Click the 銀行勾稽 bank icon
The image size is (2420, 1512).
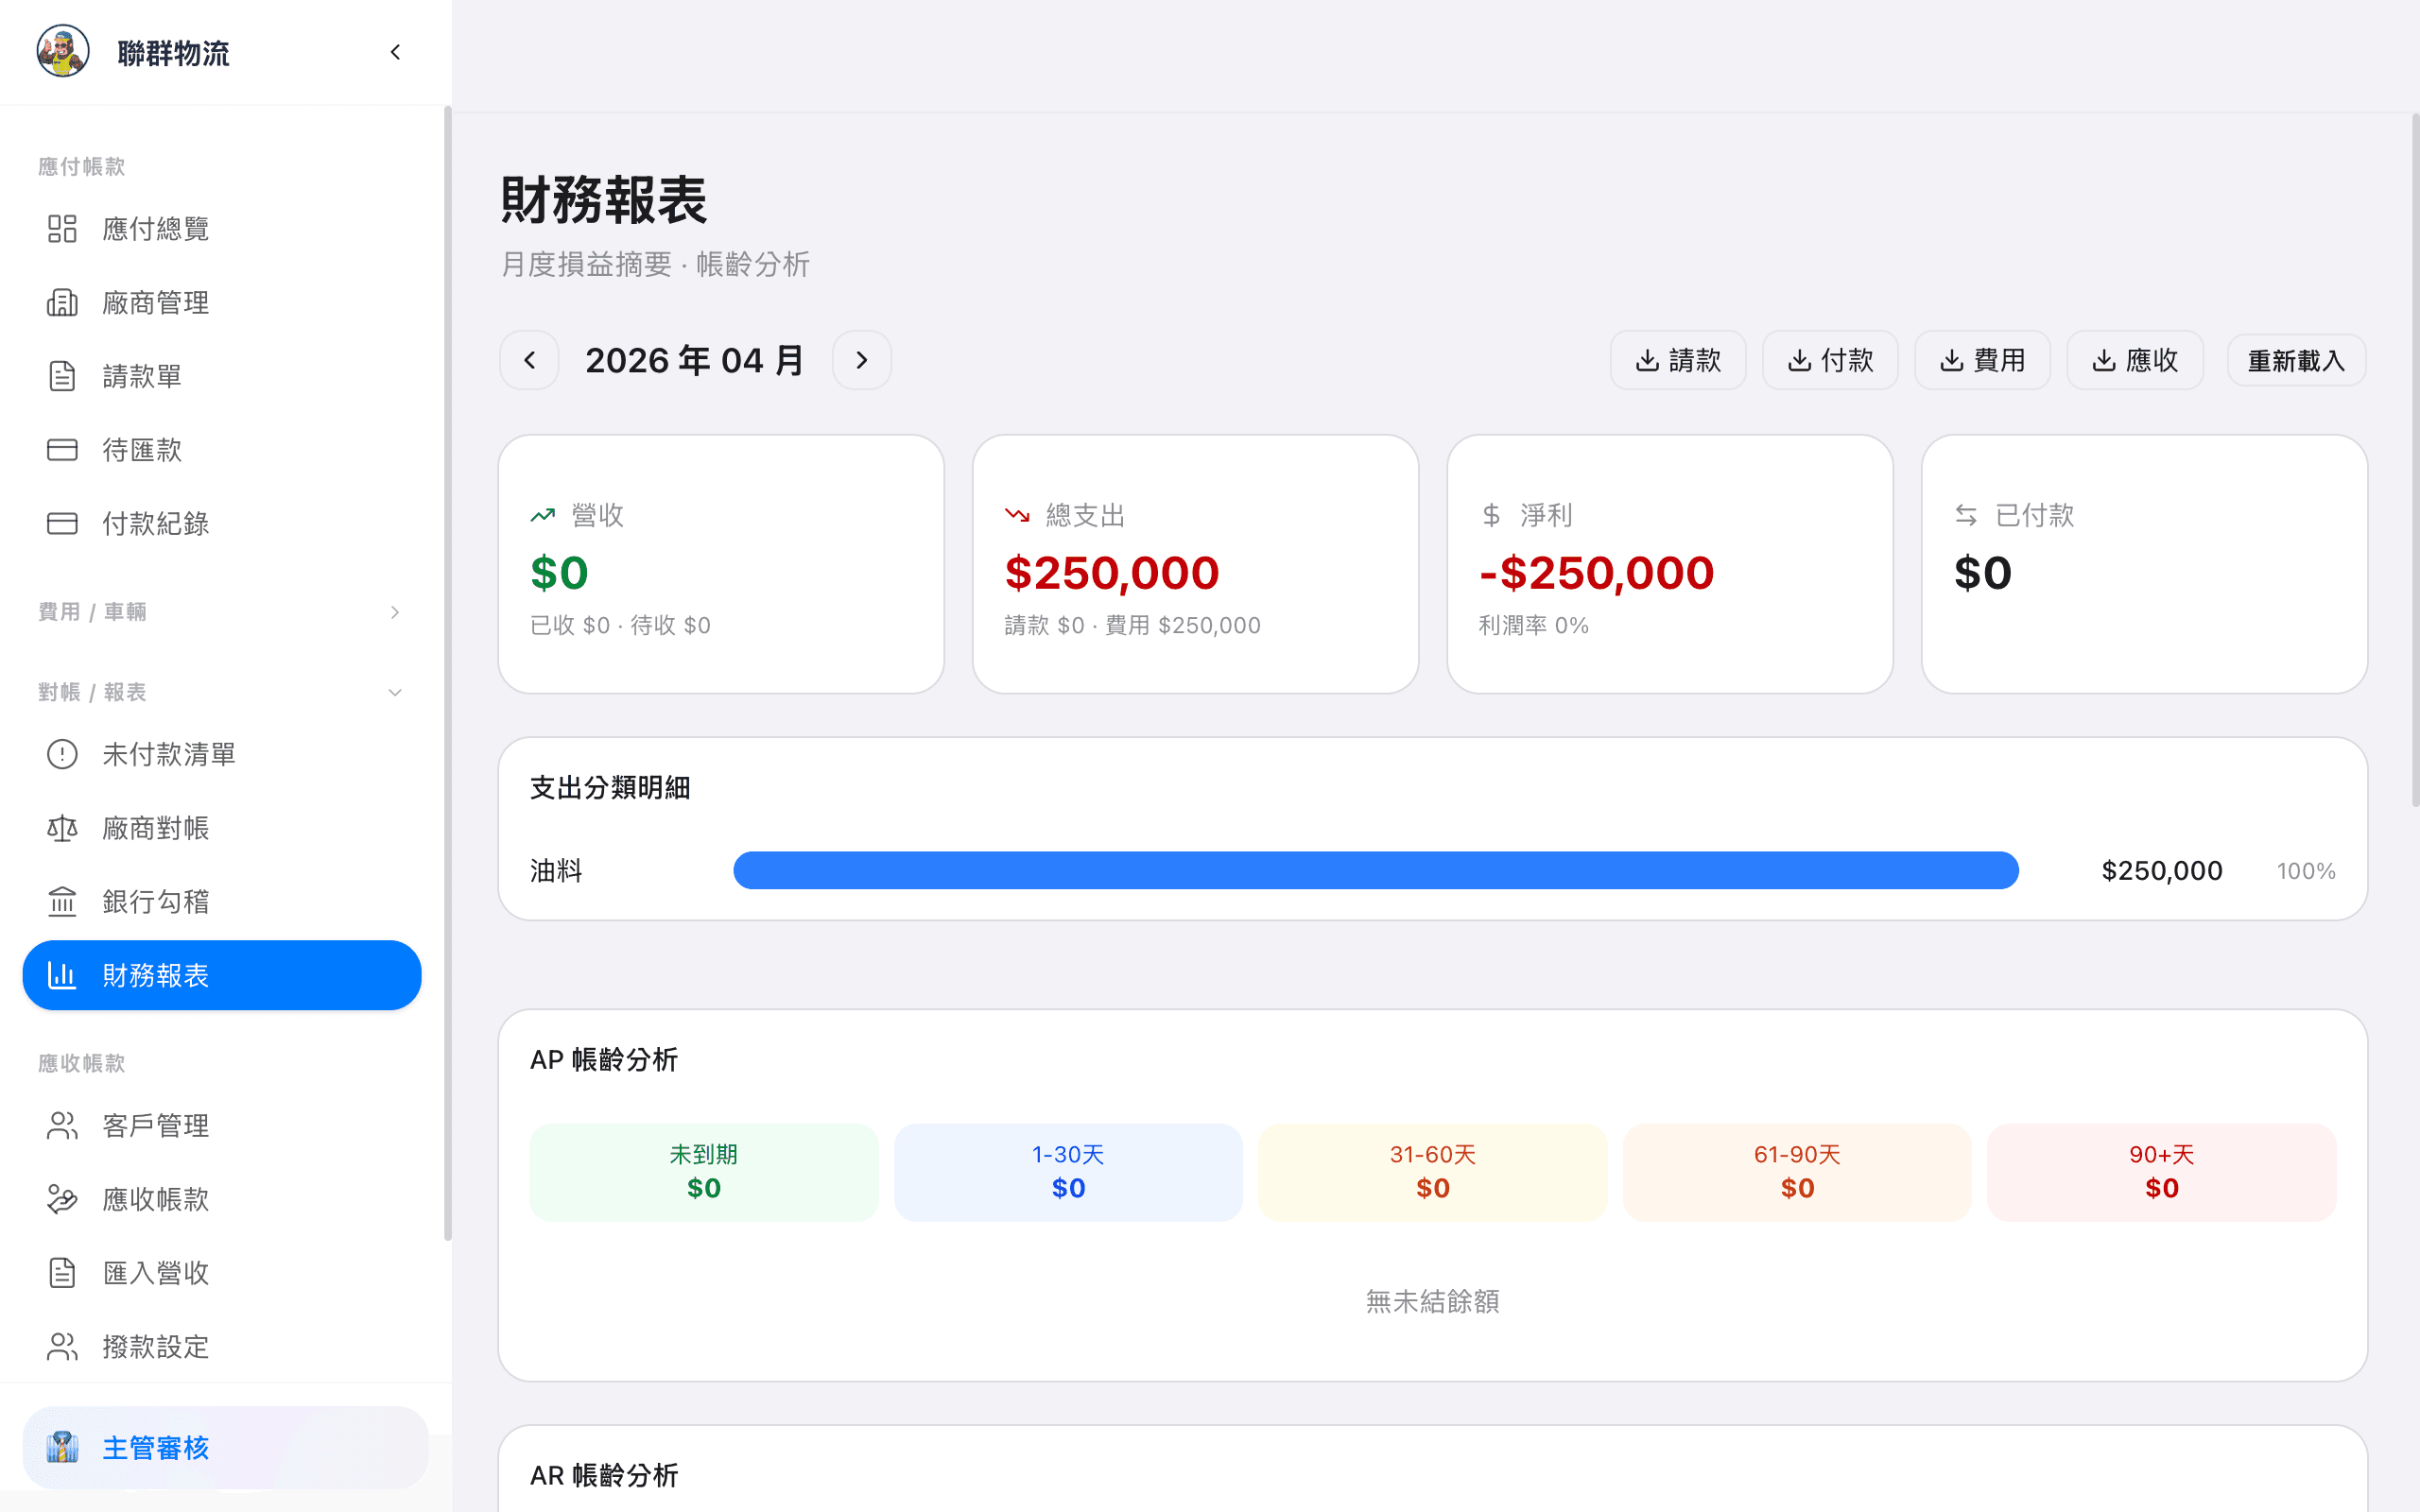(62, 902)
